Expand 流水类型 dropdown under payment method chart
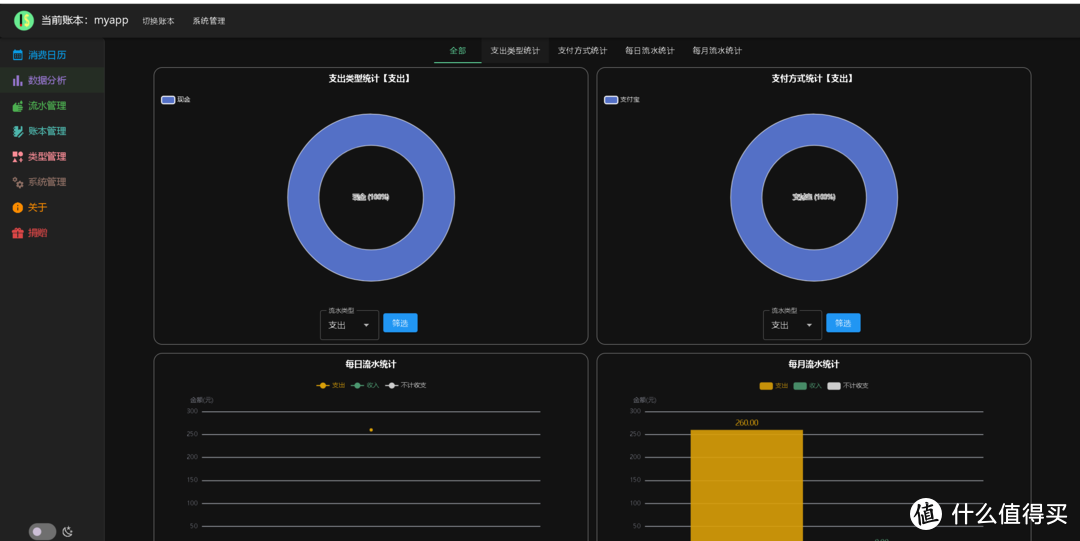Screen dimensions: 1080x541 pos(792,325)
